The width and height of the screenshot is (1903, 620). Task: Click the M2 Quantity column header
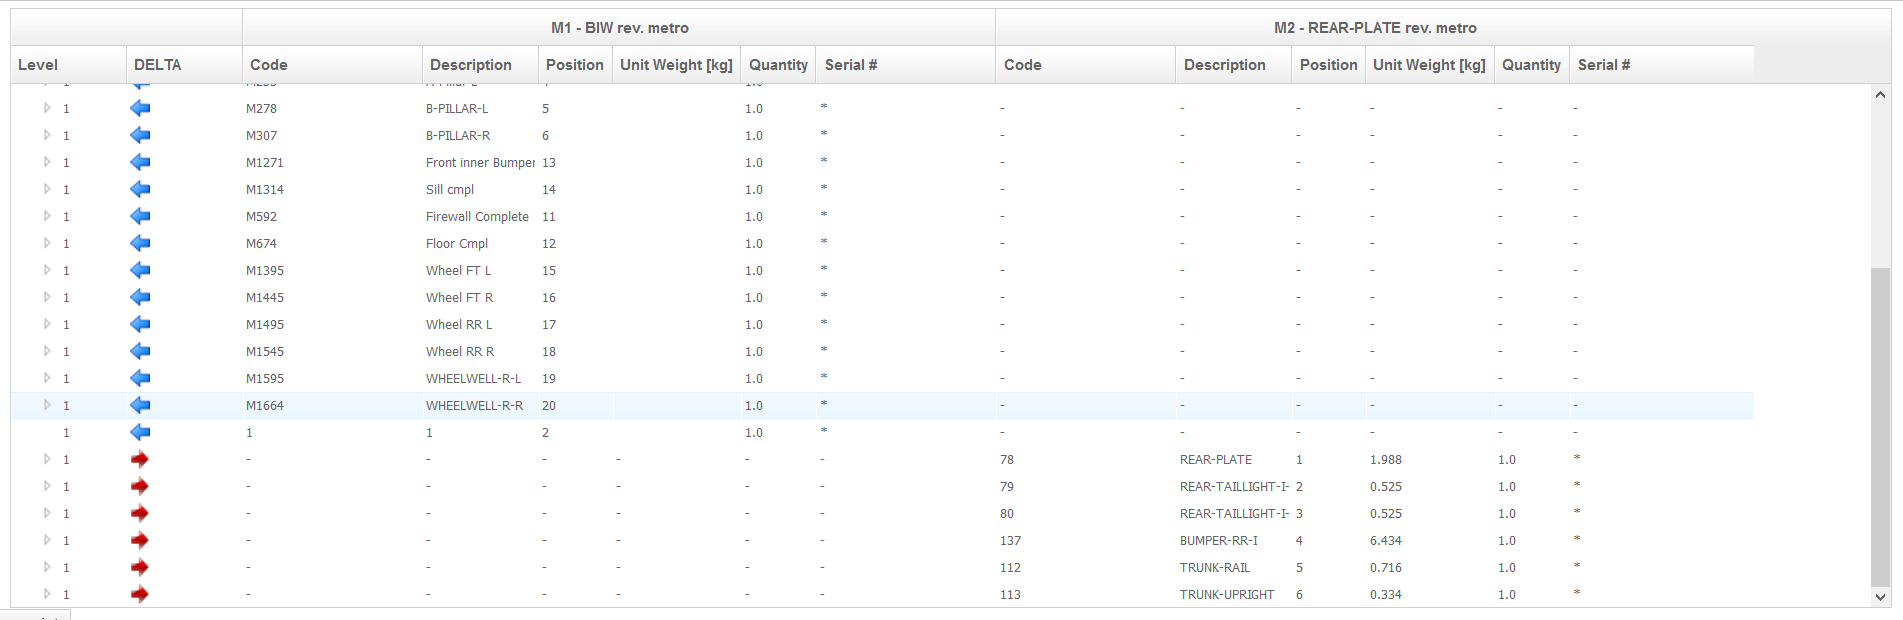pyautogui.click(x=1531, y=65)
